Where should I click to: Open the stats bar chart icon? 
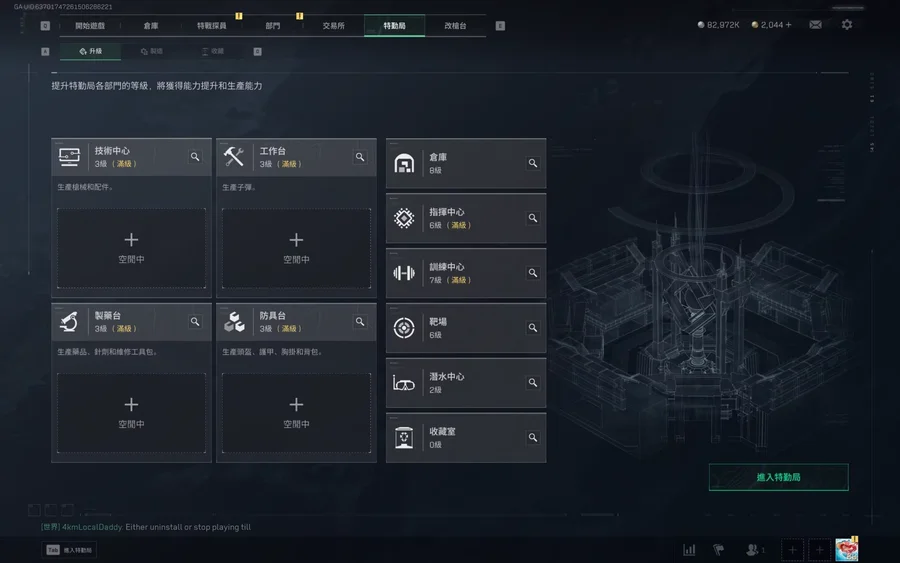pyautogui.click(x=689, y=550)
